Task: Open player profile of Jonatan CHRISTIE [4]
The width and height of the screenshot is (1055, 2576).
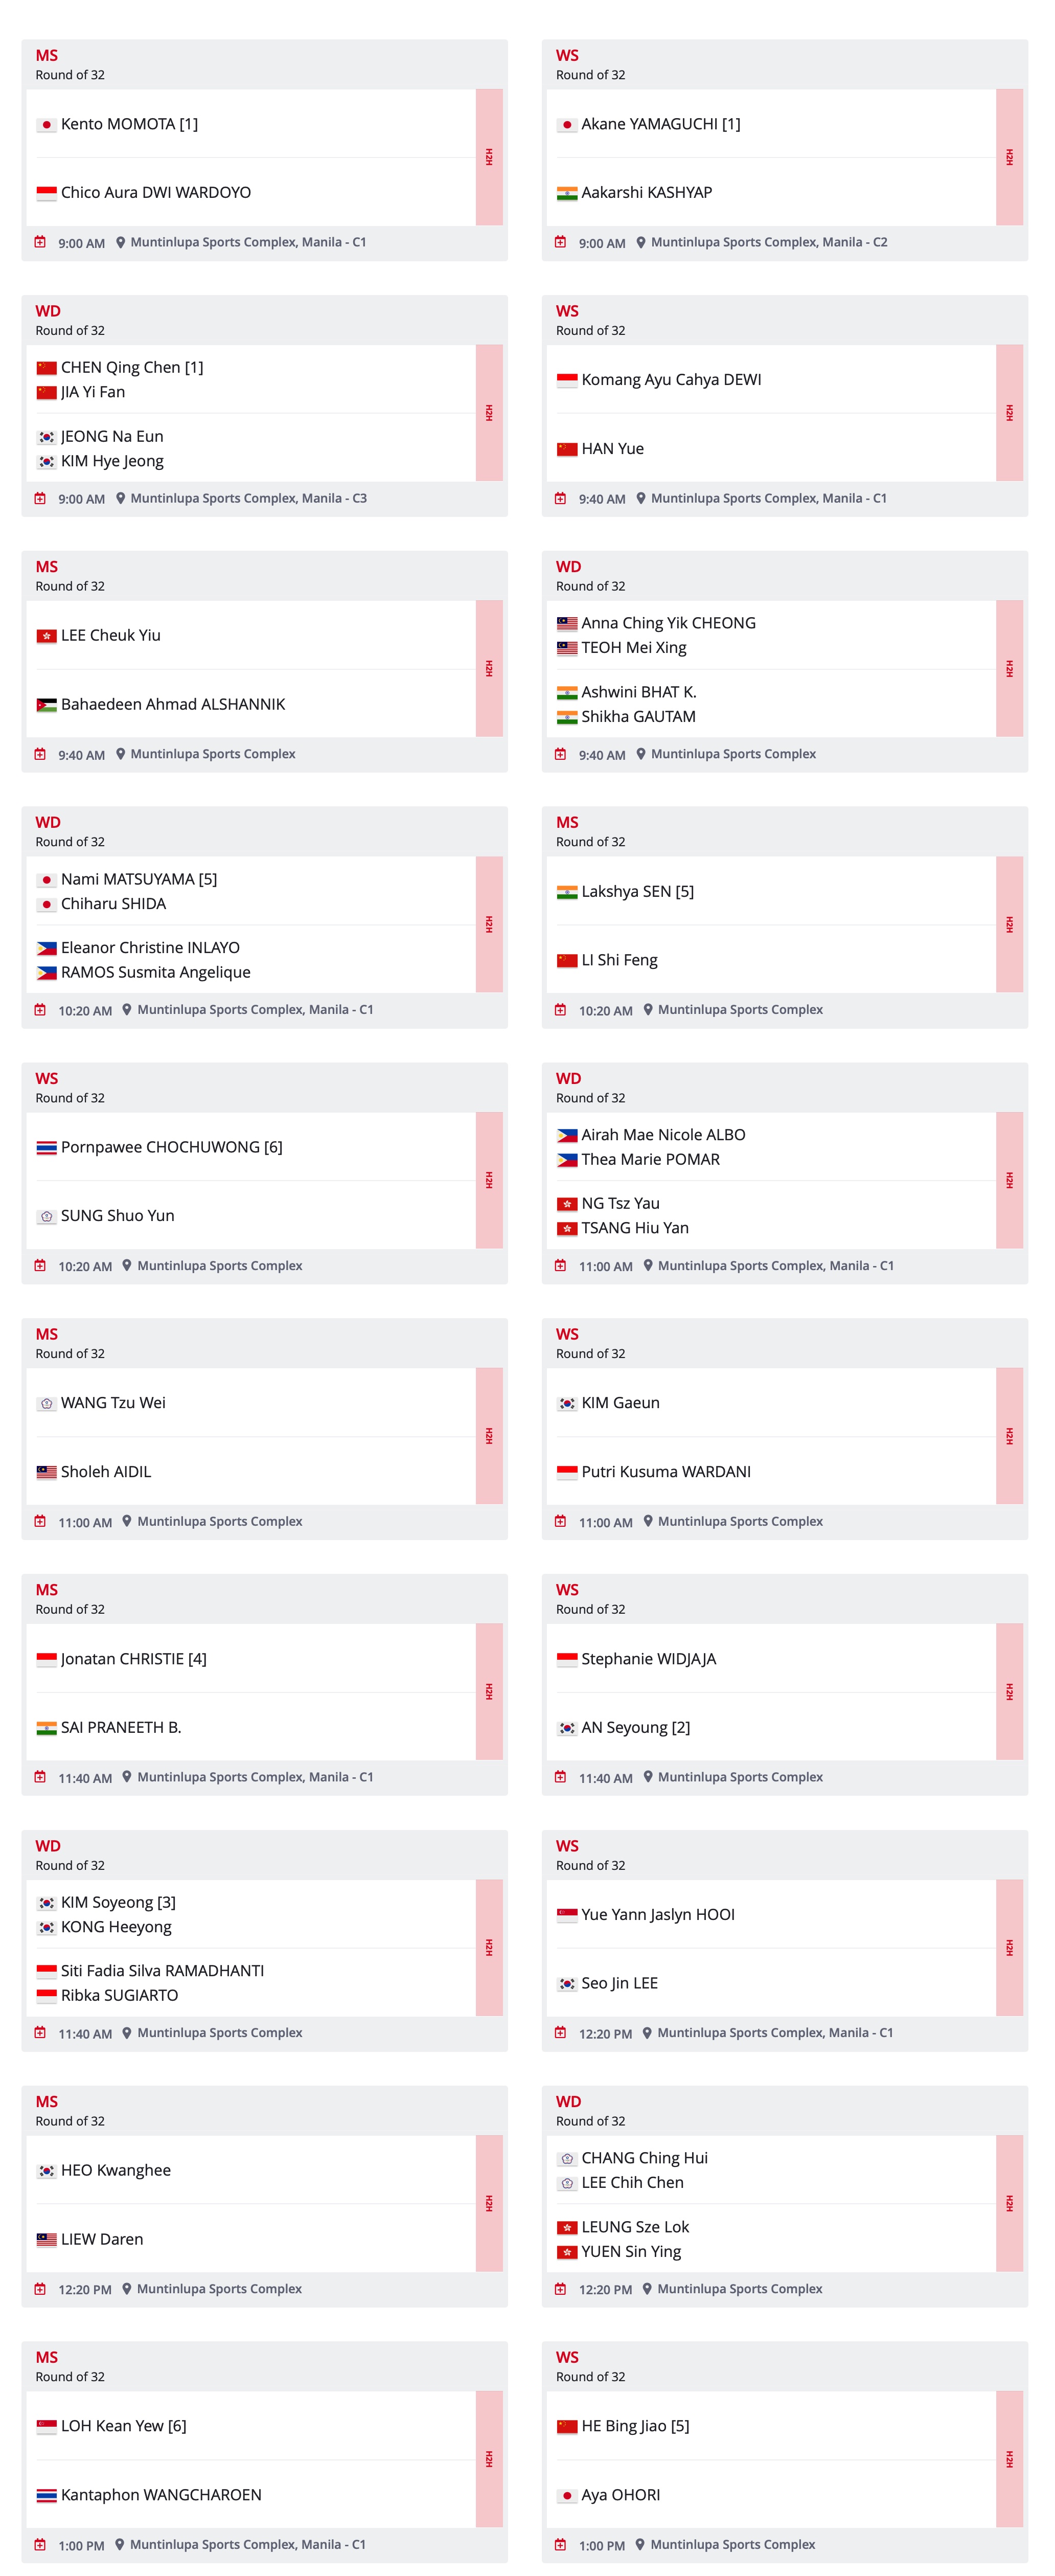Action: point(133,1658)
